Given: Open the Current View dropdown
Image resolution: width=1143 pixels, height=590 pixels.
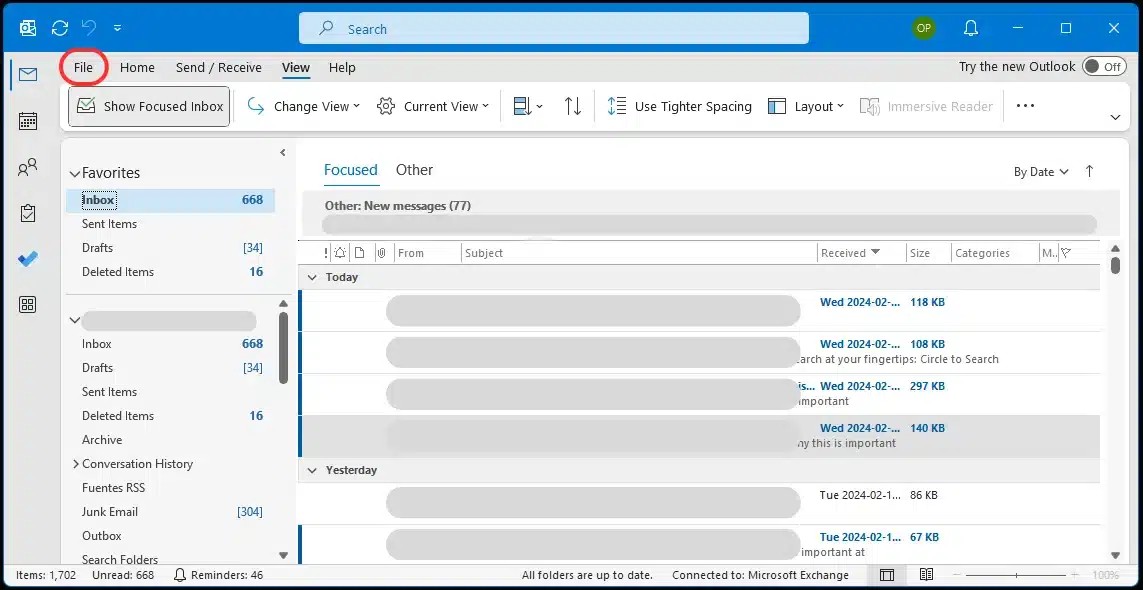Looking at the screenshot, I should point(432,106).
